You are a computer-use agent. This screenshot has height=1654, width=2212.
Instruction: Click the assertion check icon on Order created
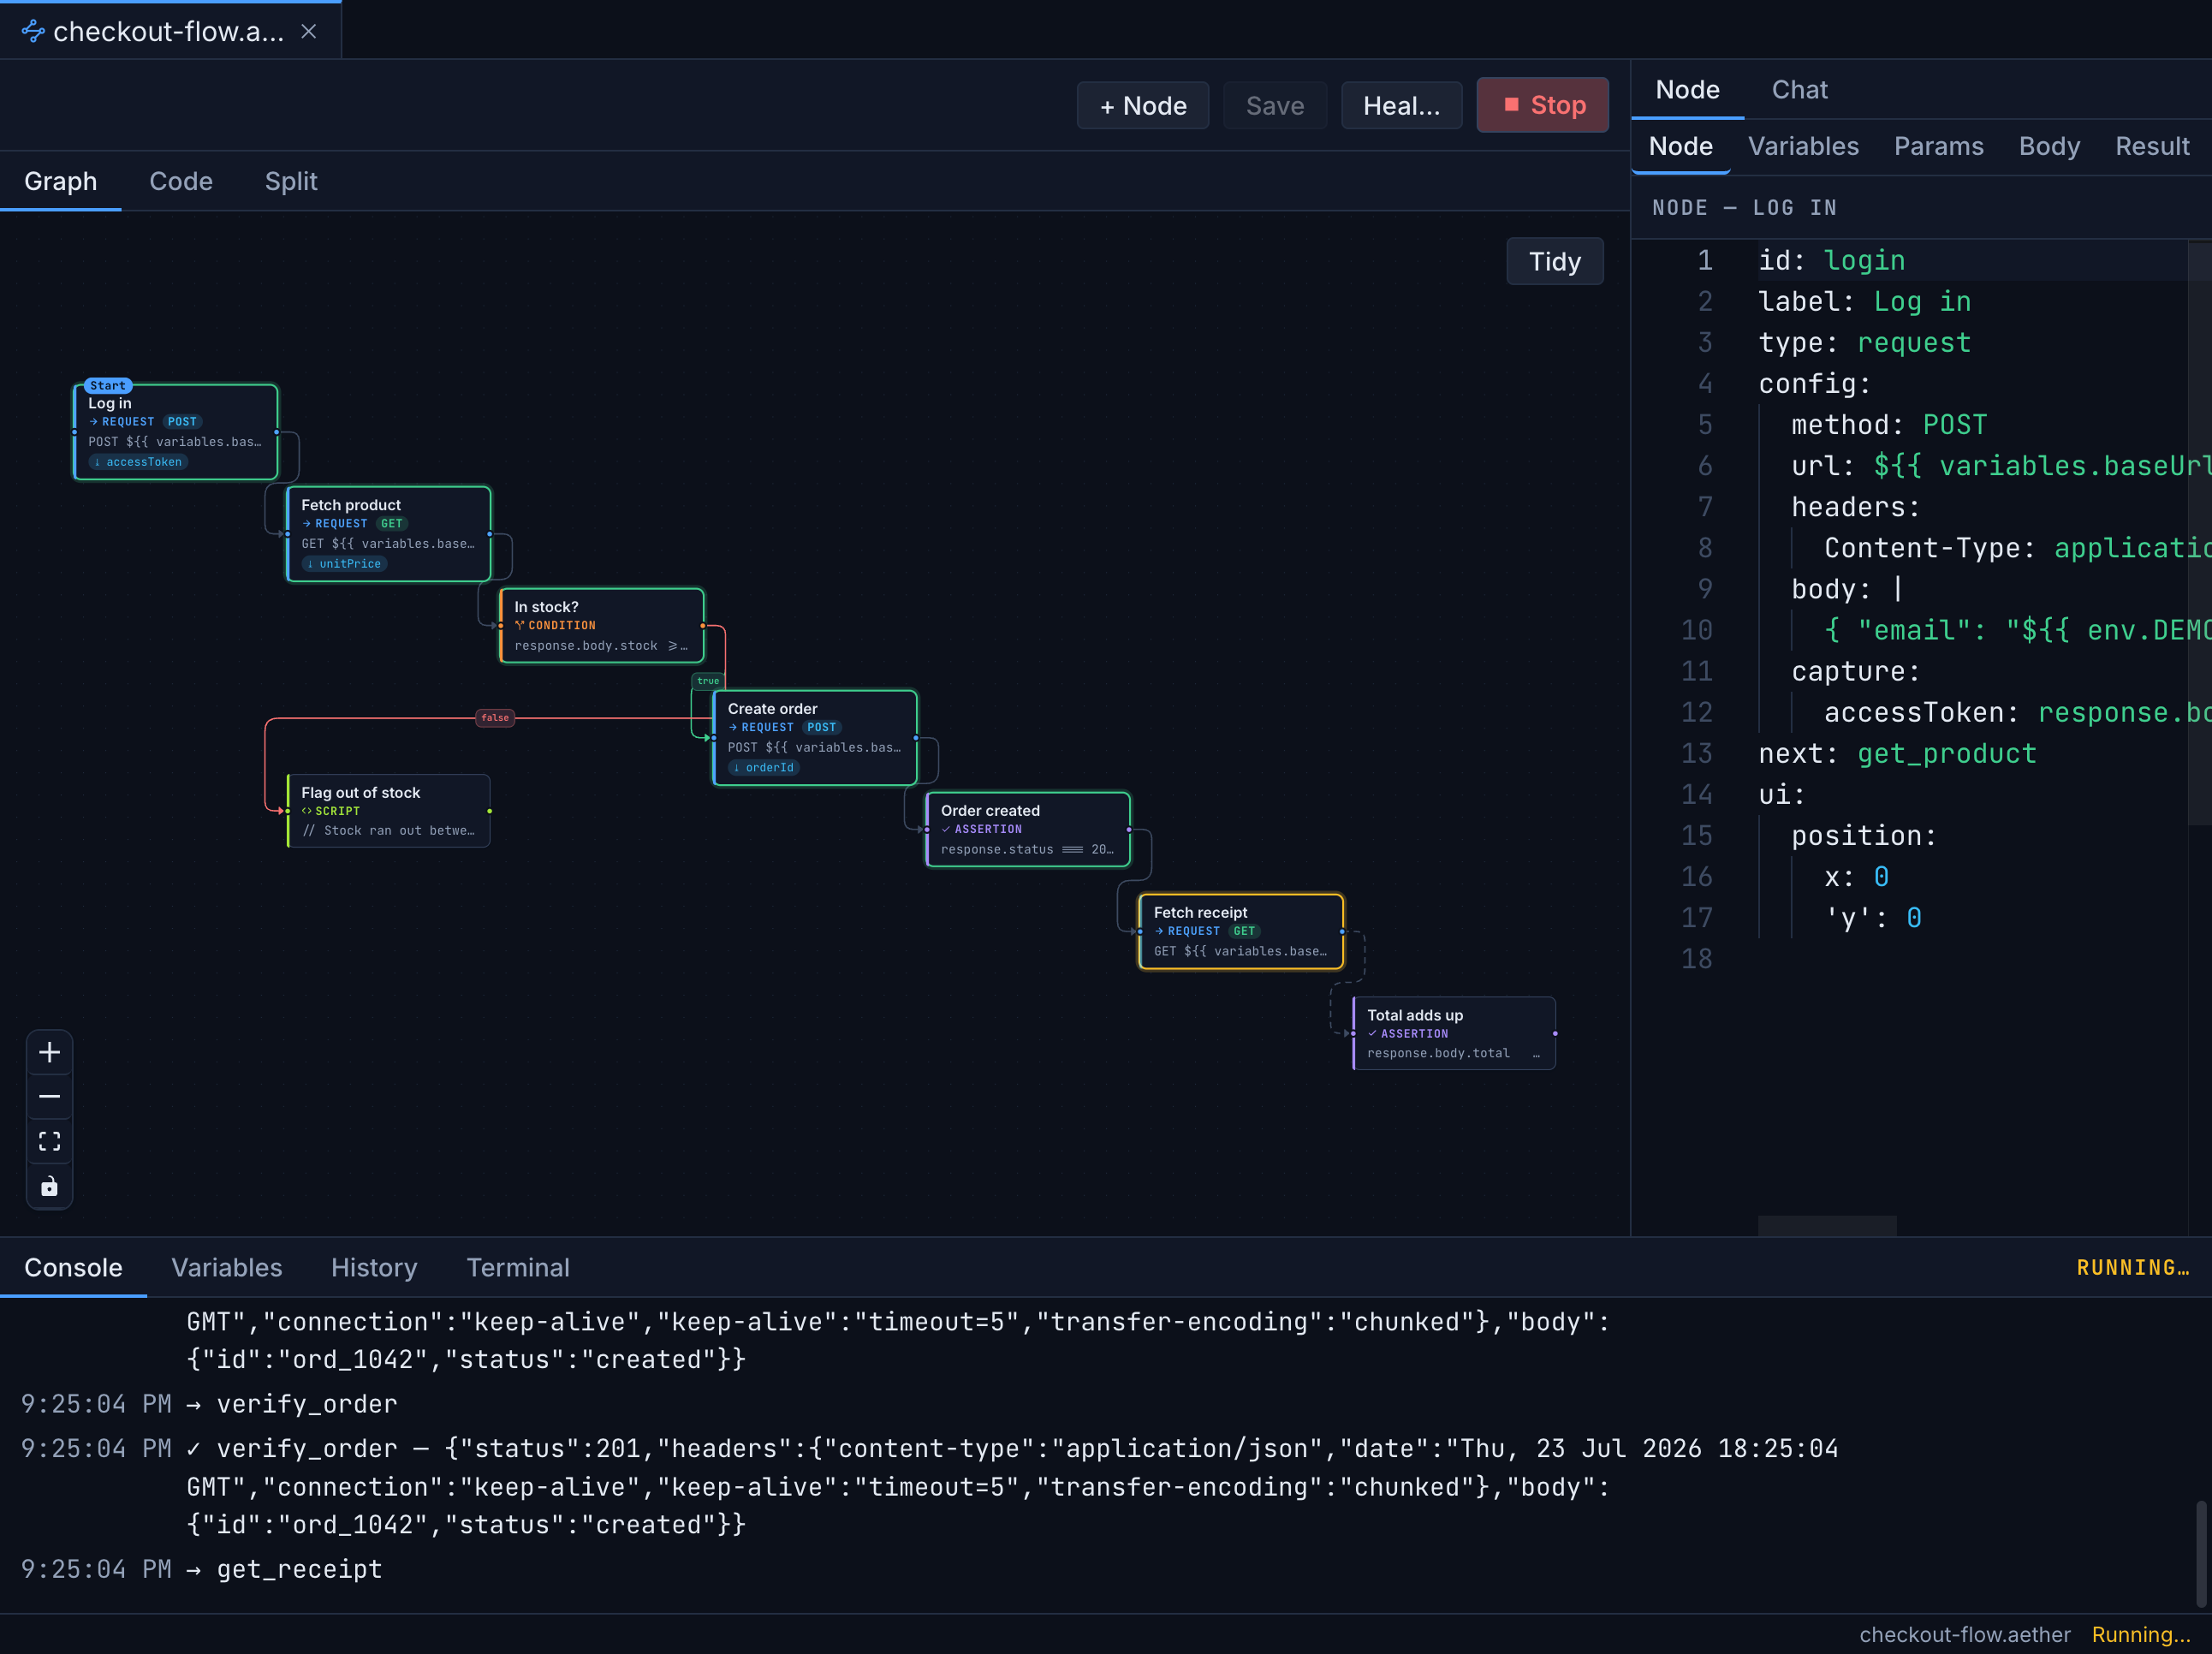pos(946,829)
